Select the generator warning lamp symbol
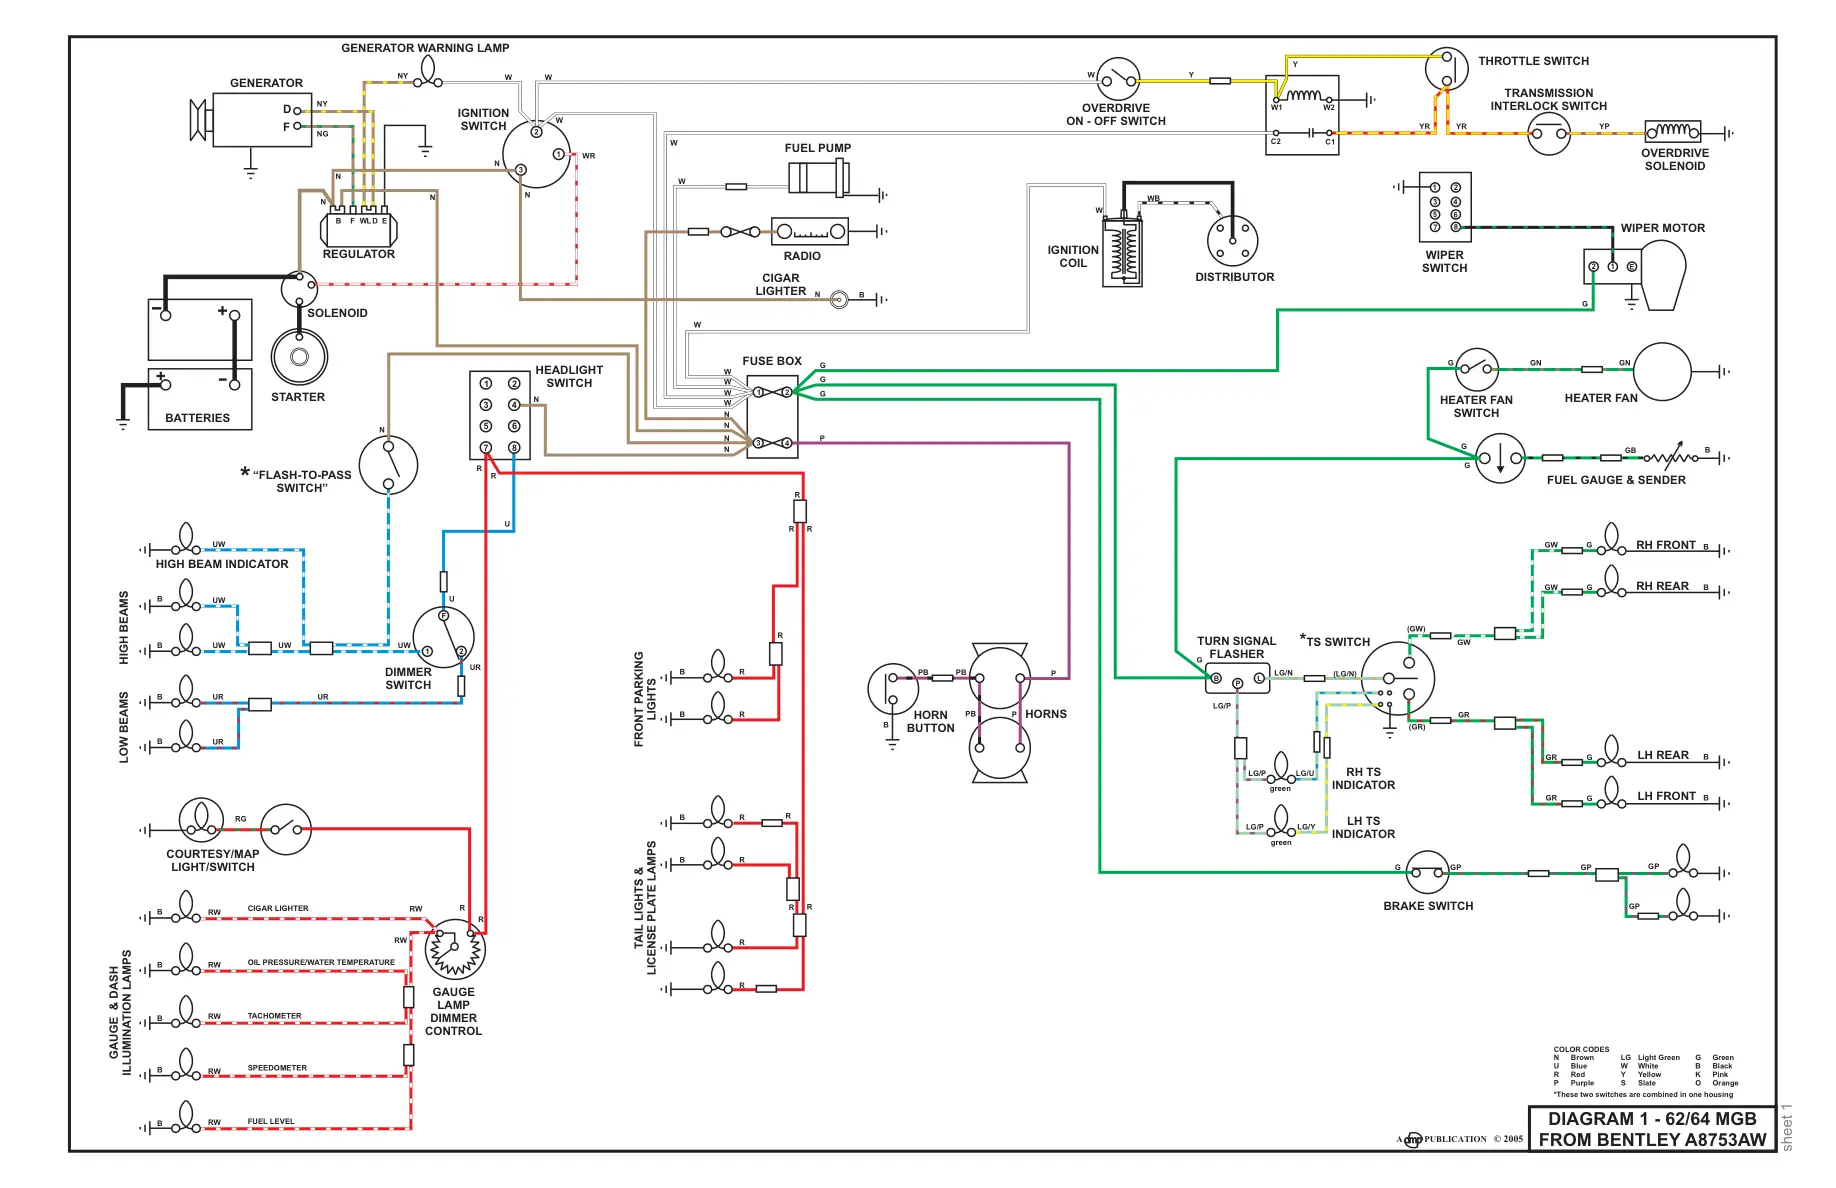This screenshot has width=1836, height=1188. click(429, 72)
